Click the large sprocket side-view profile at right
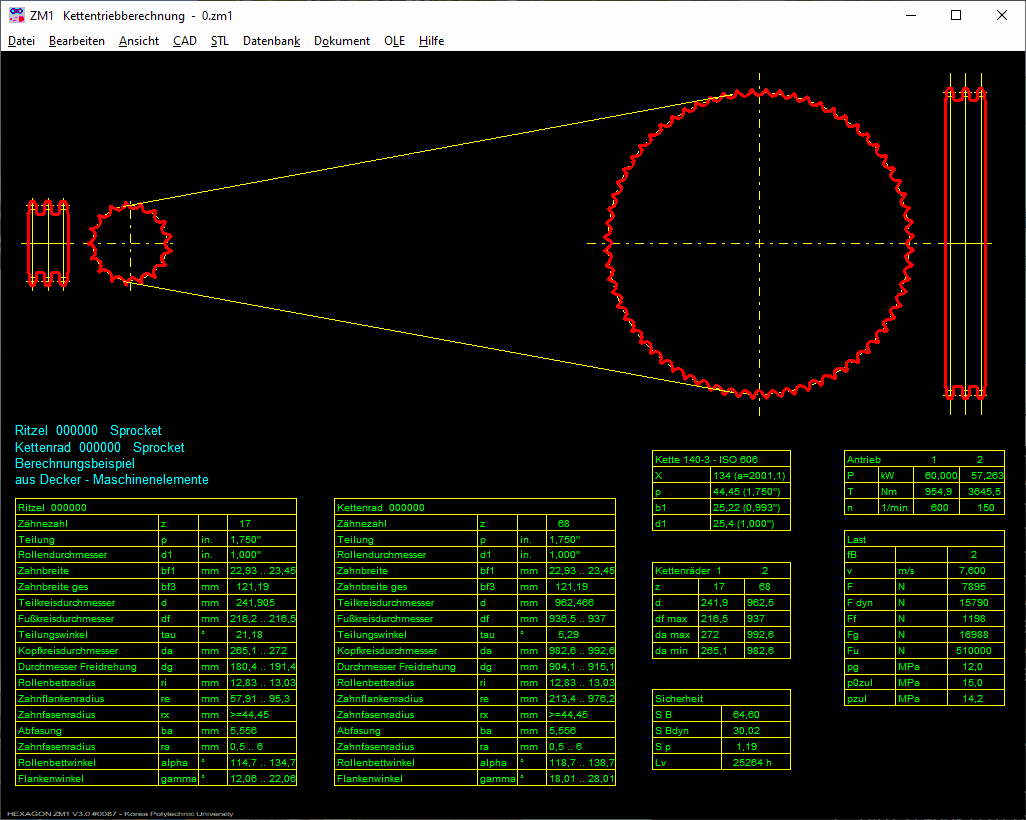1026x820 pixels. click(966, 243)
